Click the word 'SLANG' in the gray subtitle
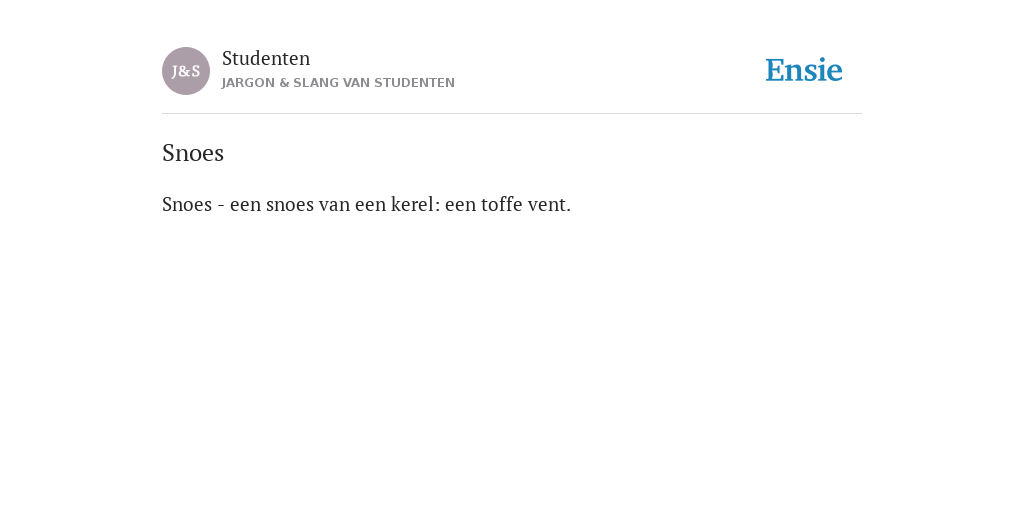The image size is (1024, 512). point(315,83)
